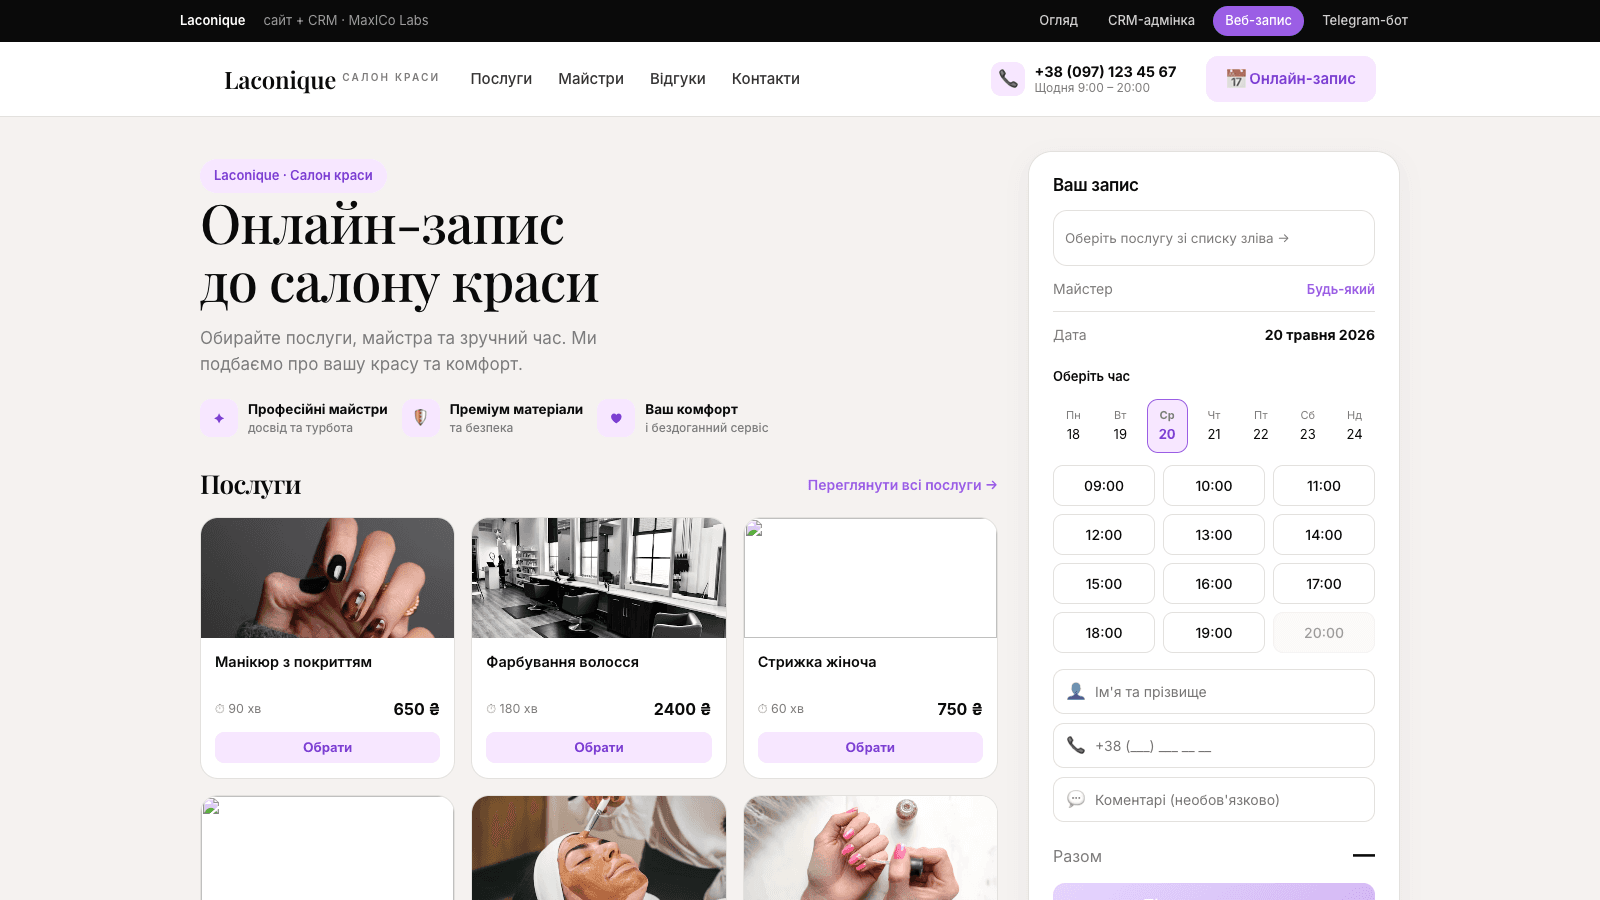Click the heart icon for Ваш комфорт

point(616,418)
